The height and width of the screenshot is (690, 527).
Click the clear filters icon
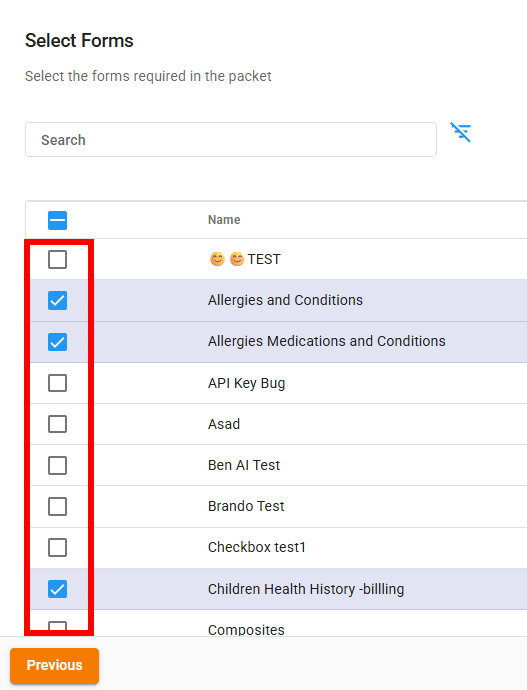tap(461, 132)
